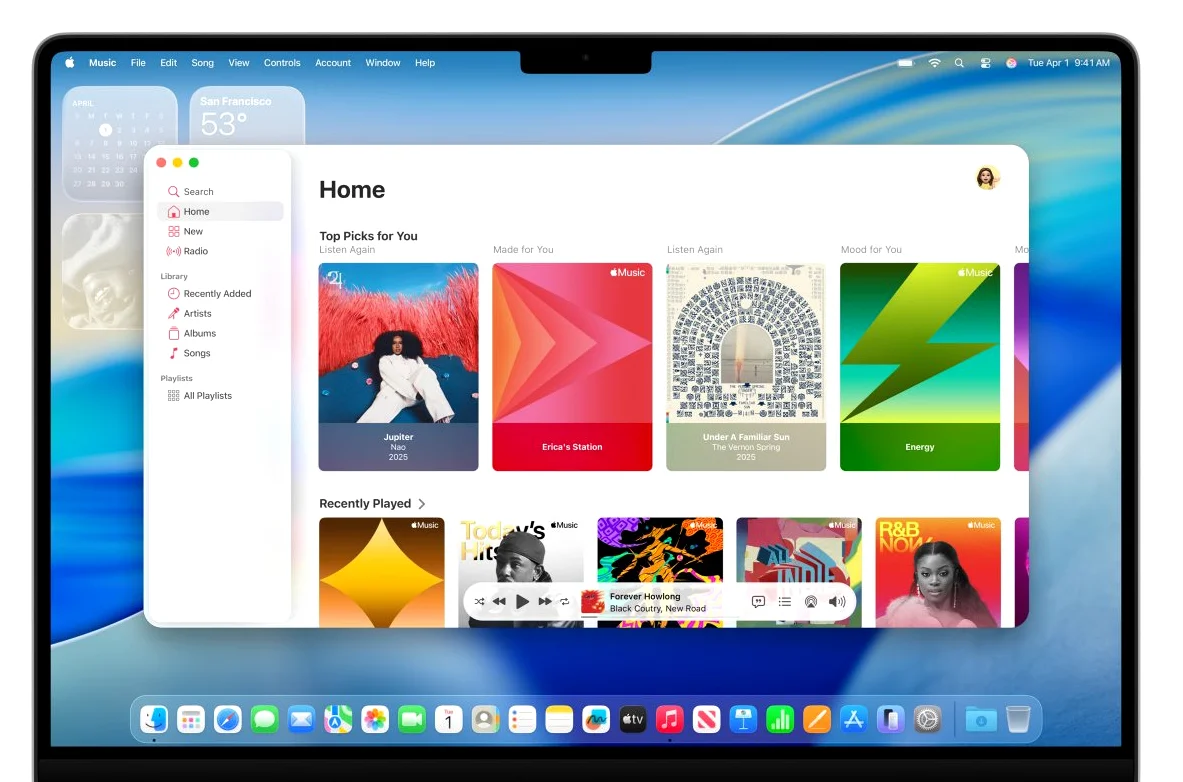Open the playback queue list
Screen dimensions: 1183x782
784,601
